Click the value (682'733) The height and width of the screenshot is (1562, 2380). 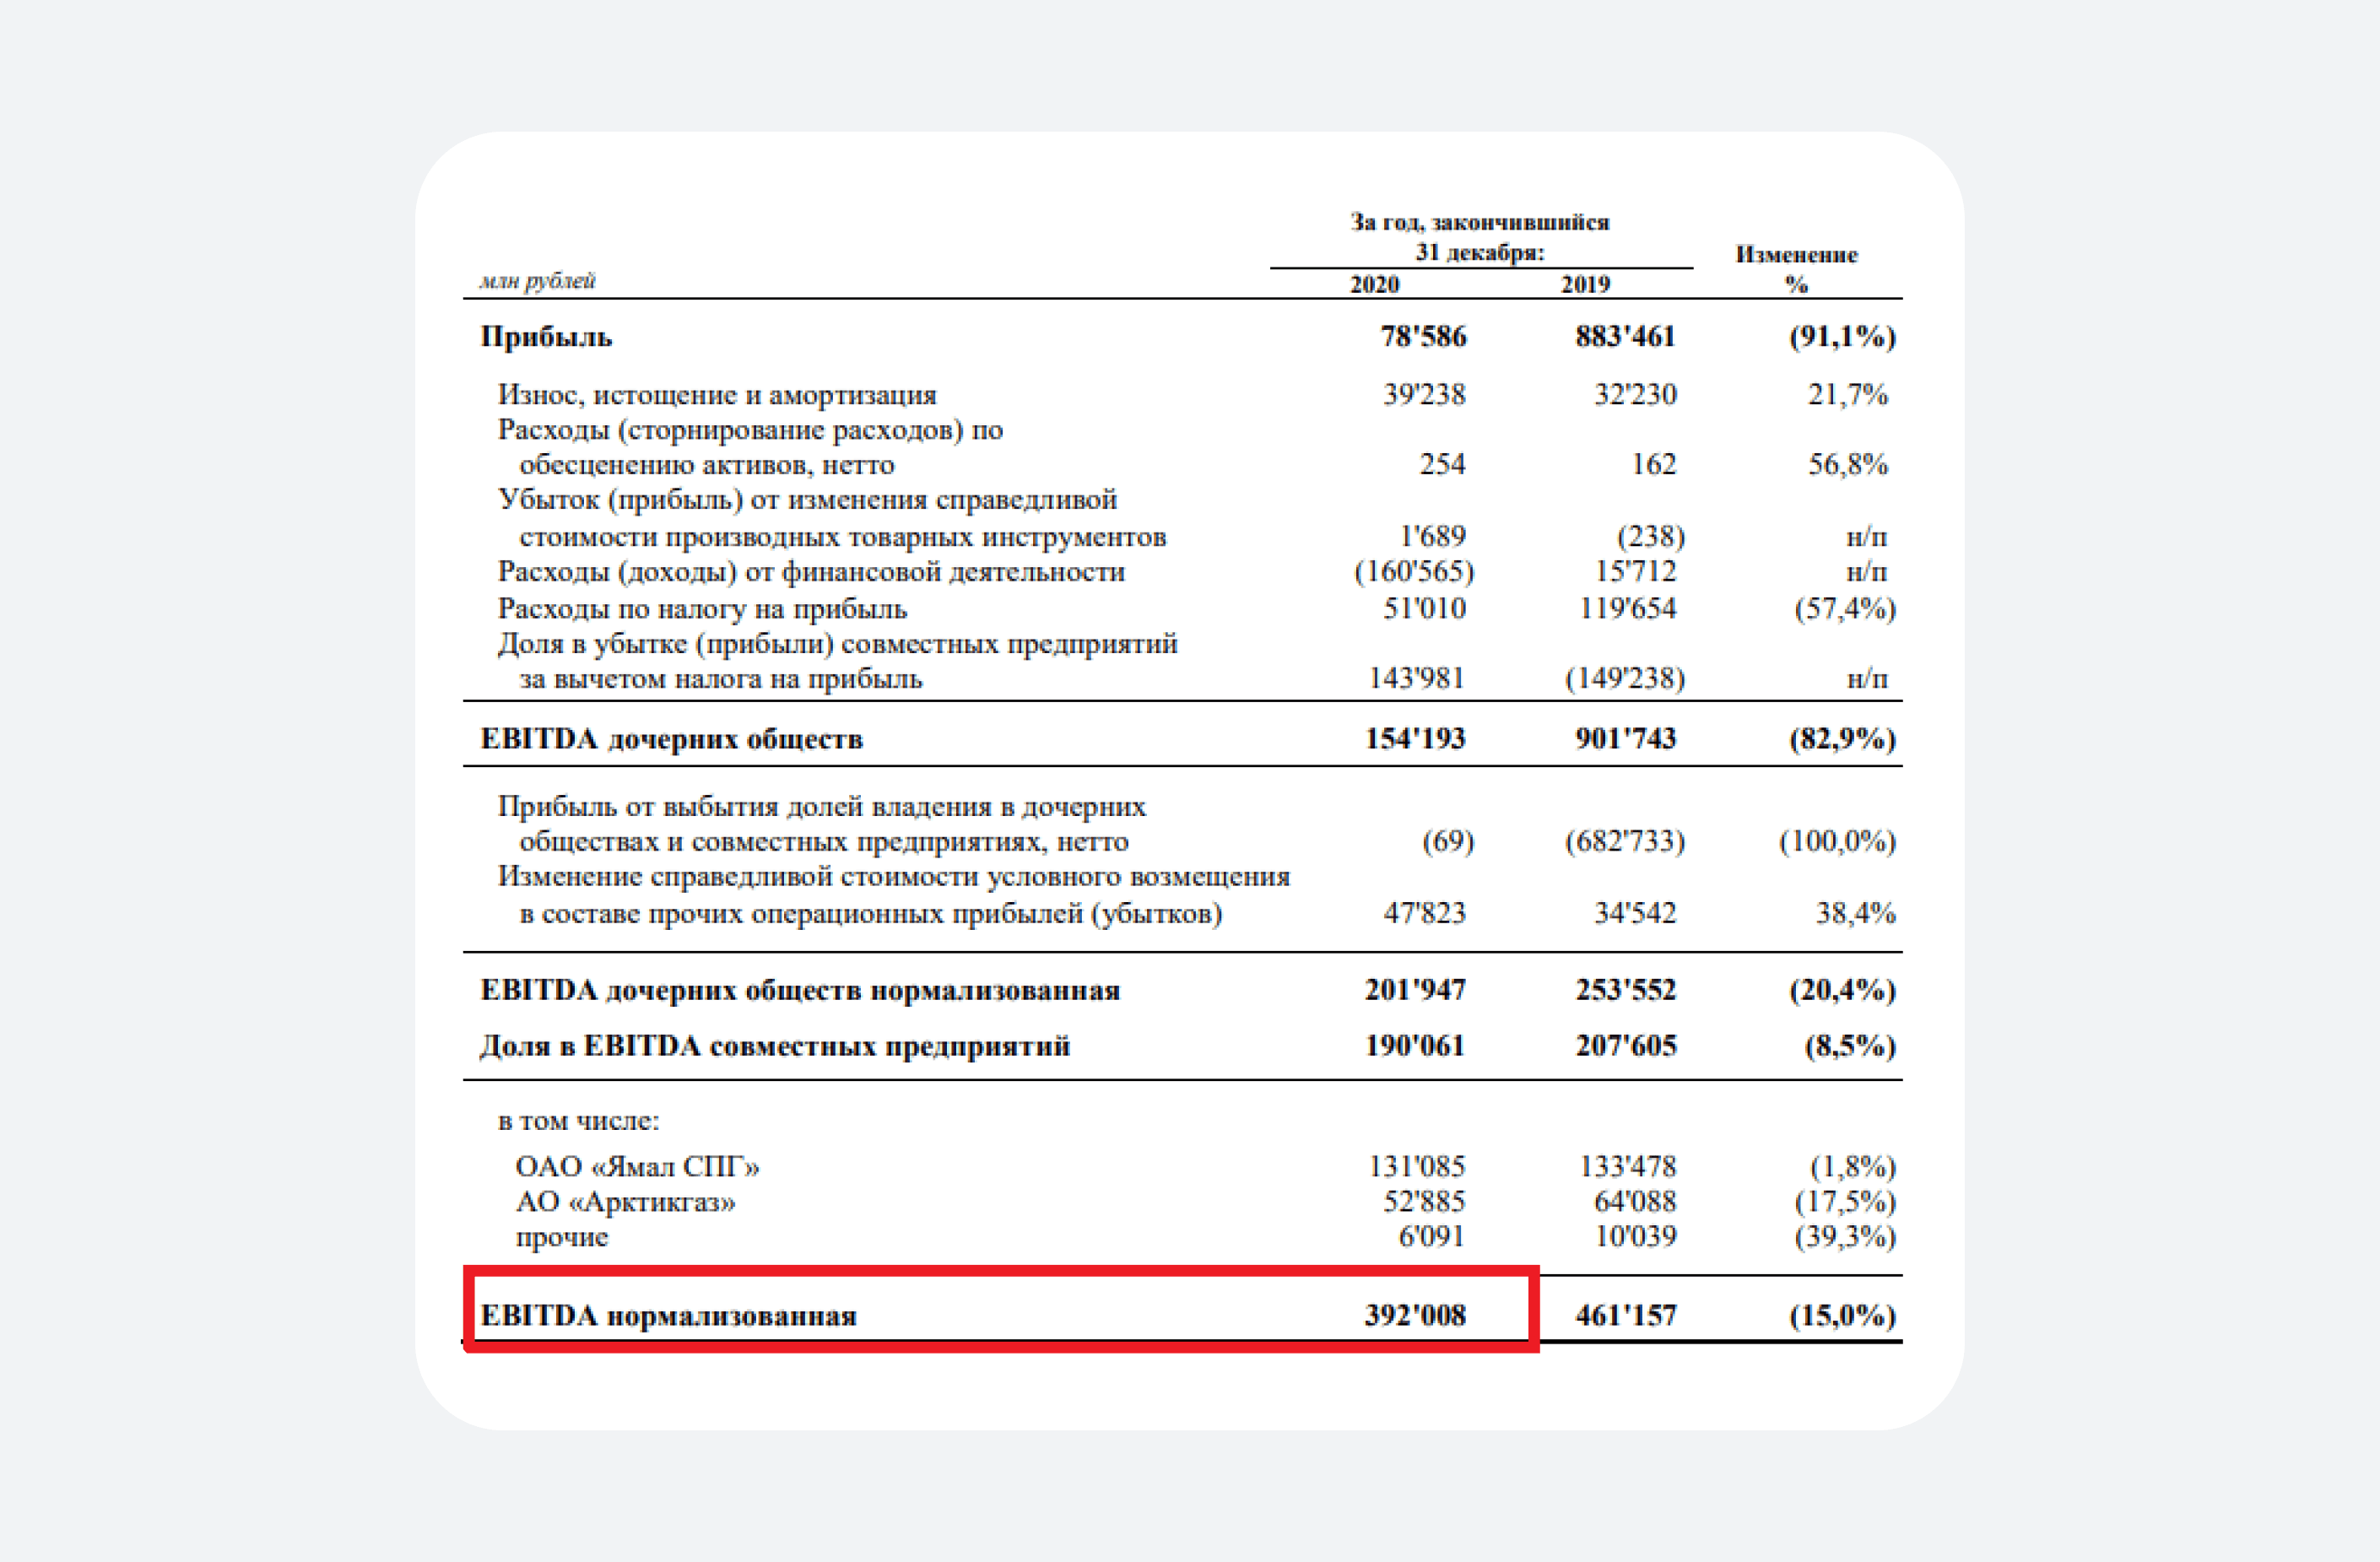tap(1625, 841)
